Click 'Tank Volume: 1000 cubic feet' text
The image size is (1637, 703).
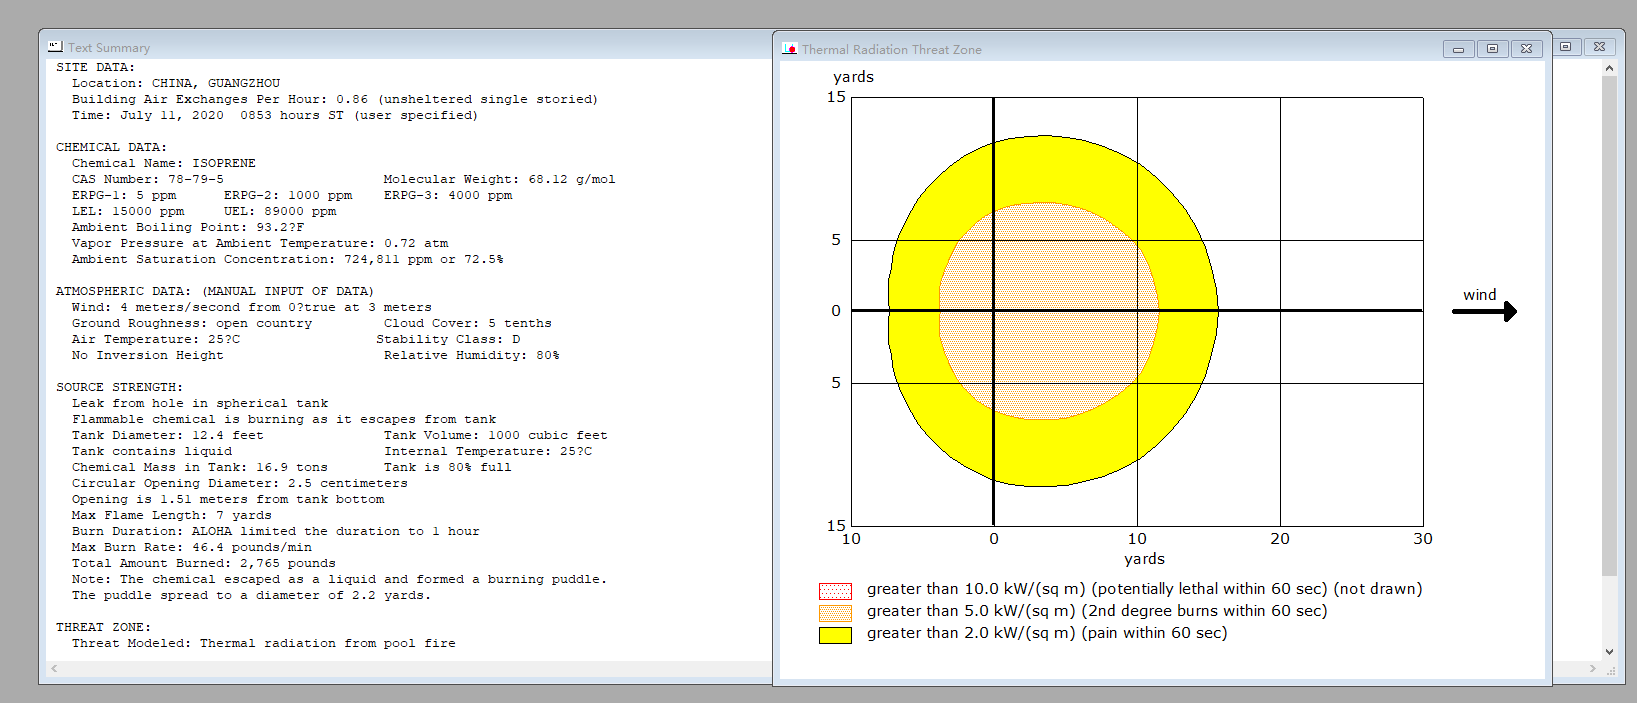tap(495, 435)
